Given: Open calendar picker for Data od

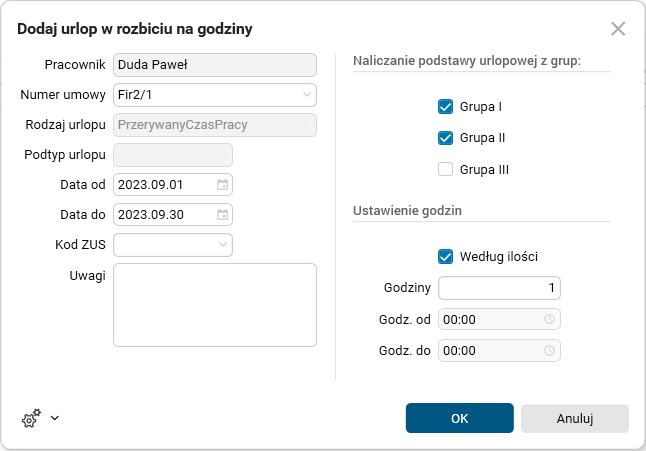Looking at the screenshot, I should pos(222,185).
